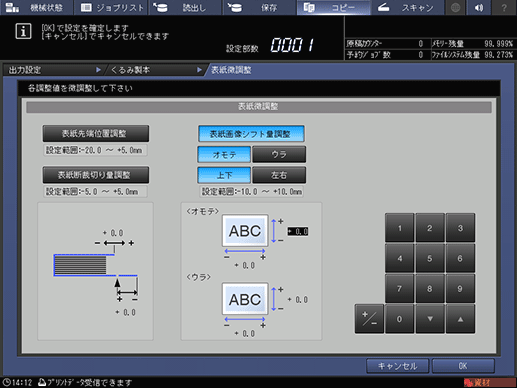Click the speaker sound icon

480,7
